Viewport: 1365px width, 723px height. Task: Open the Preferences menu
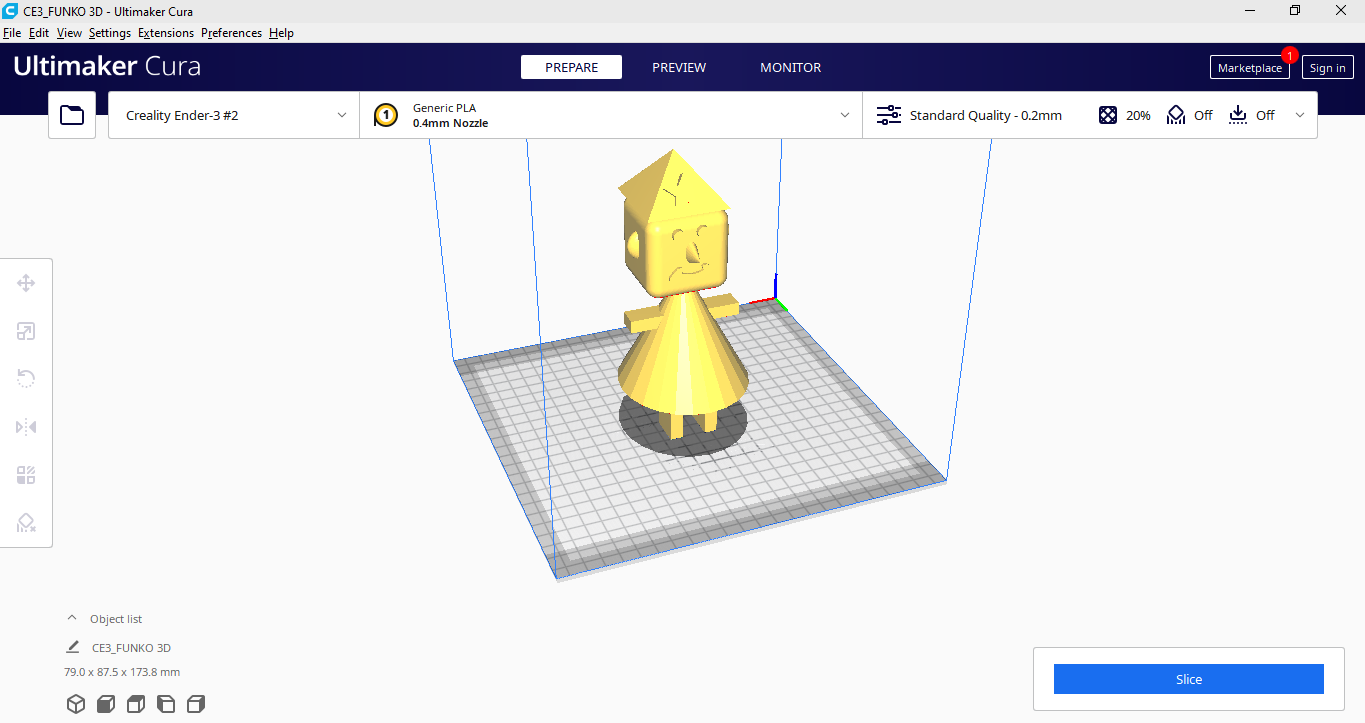tap(231, 33)
